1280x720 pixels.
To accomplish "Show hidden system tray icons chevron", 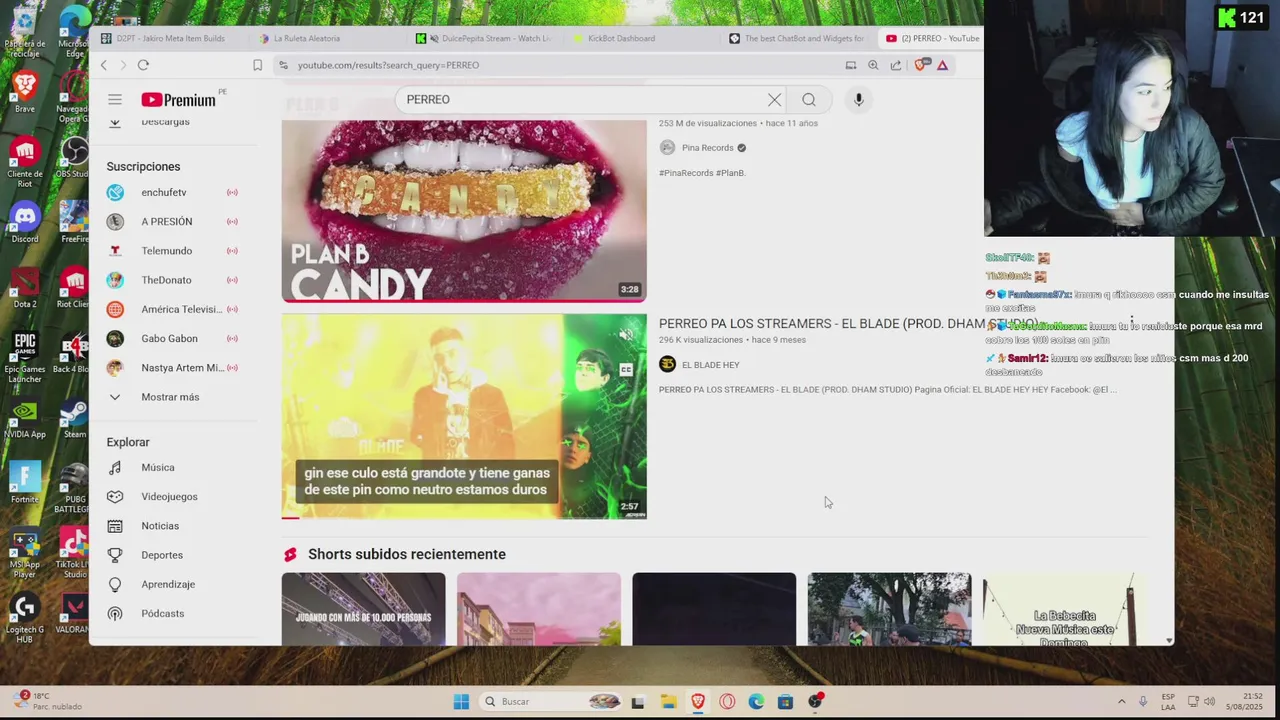I will (1121, 702).
